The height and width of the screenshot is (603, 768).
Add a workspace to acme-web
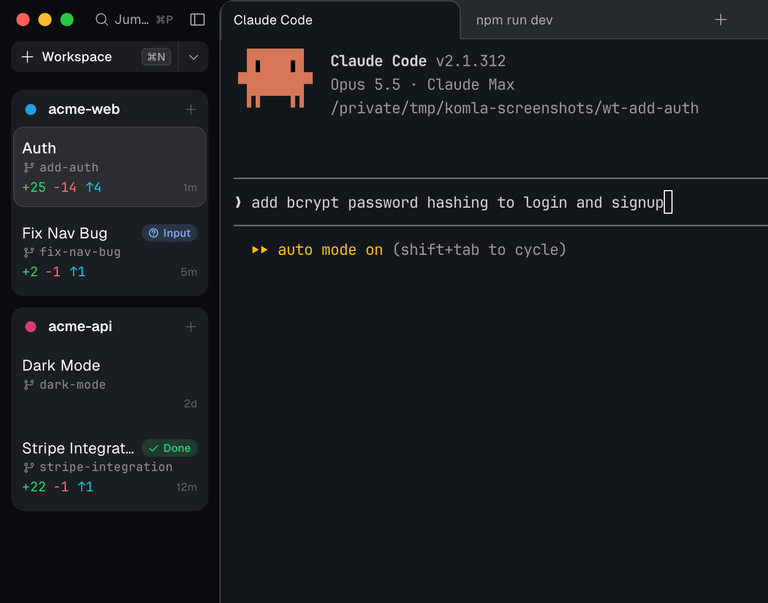pyautogui.click(x=191, y=109)
